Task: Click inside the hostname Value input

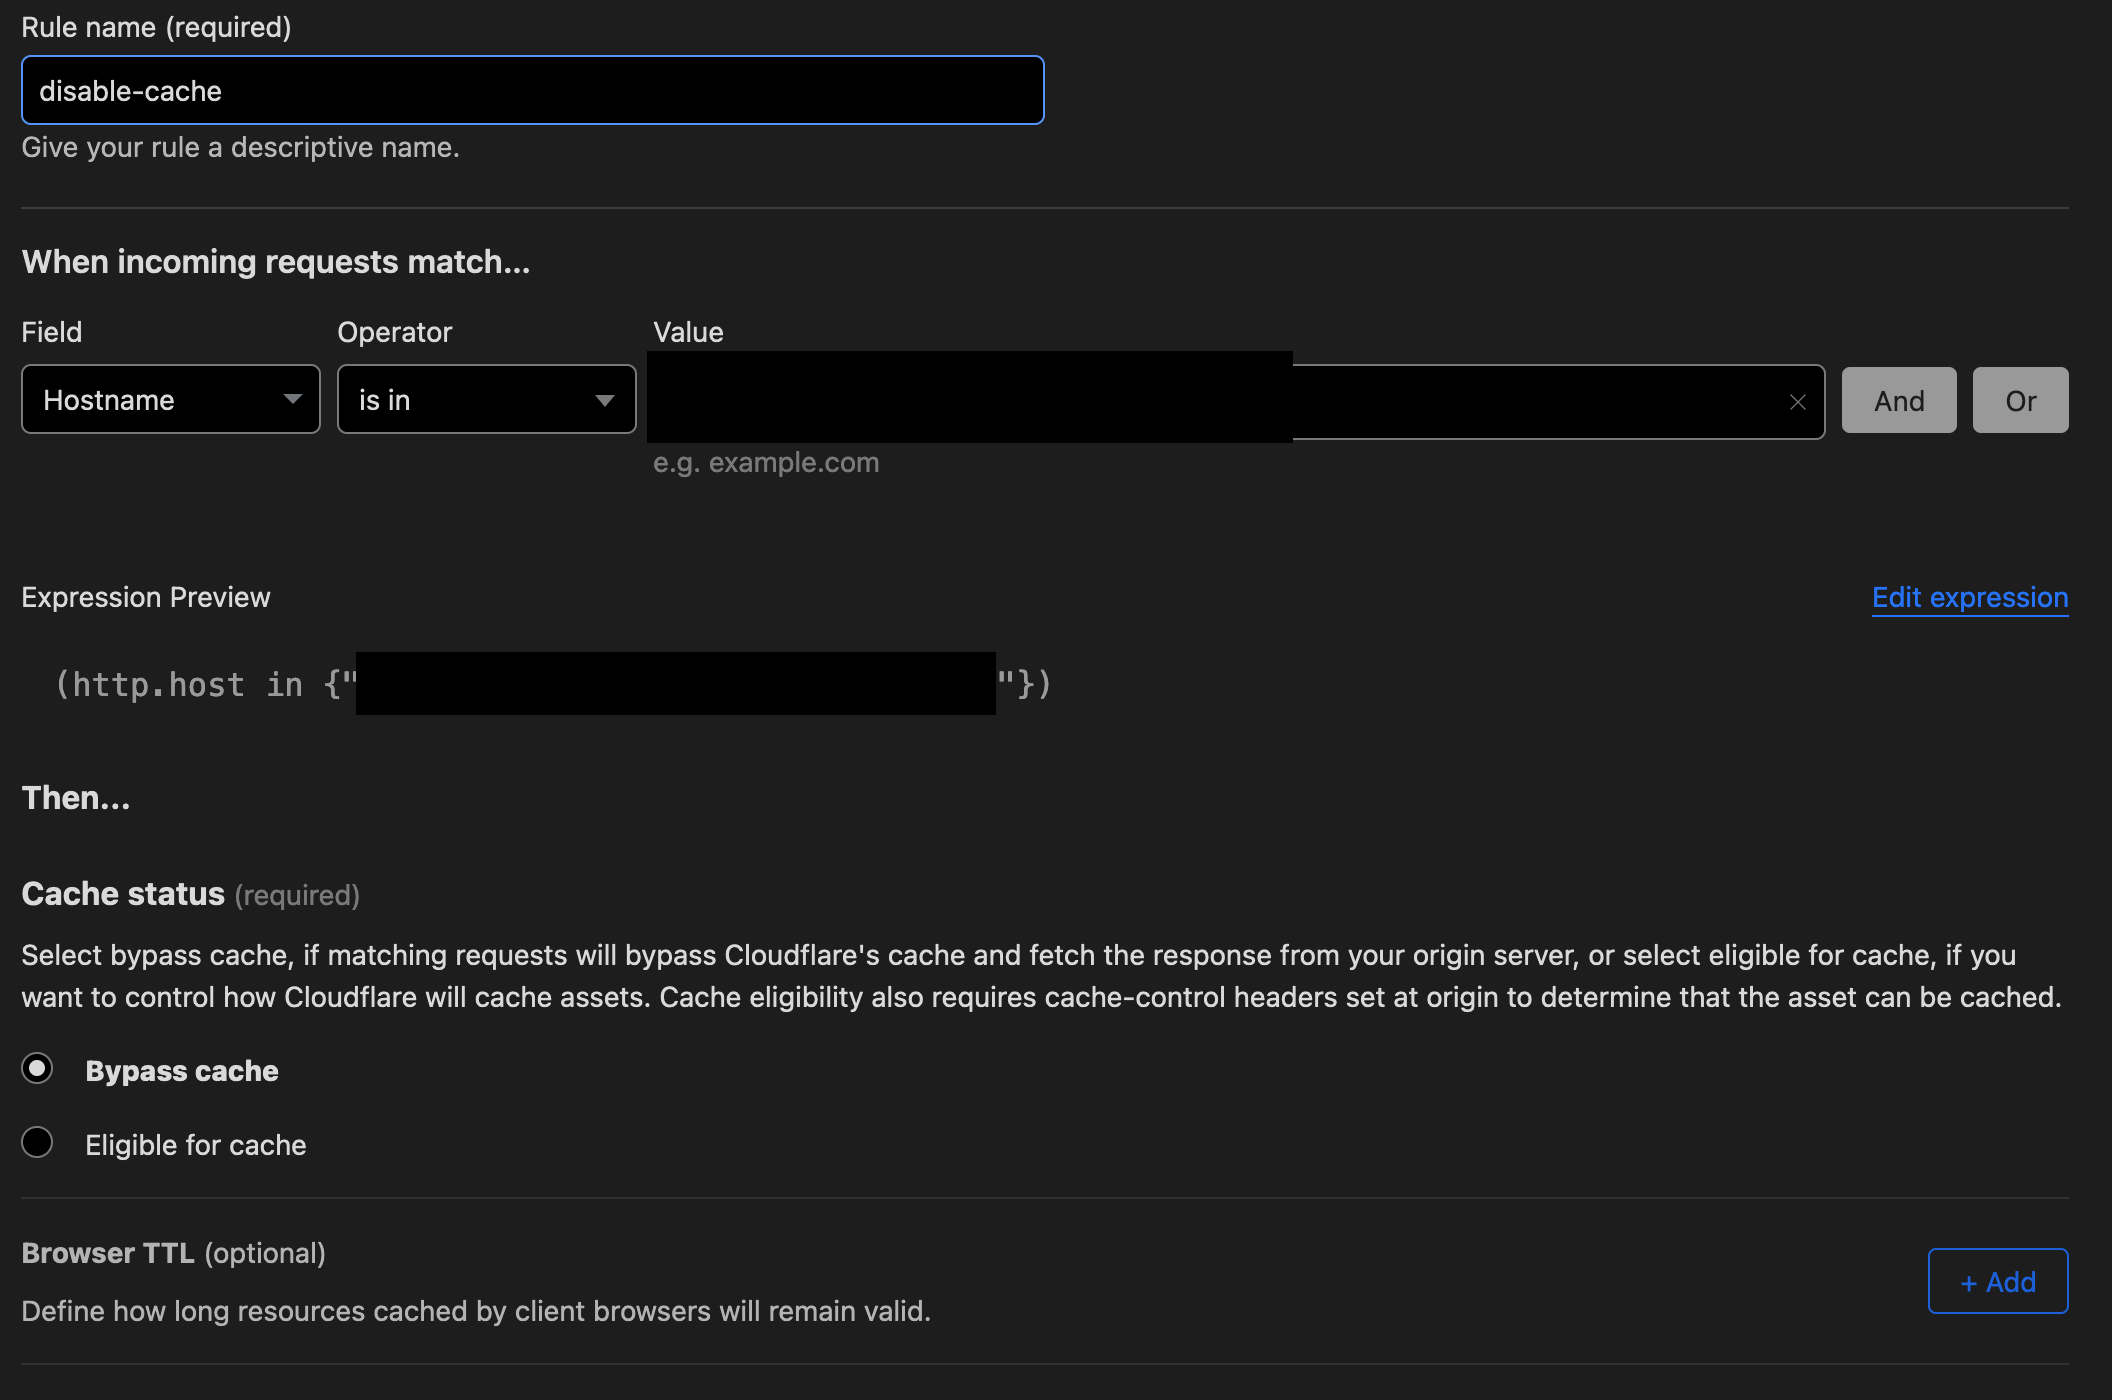Action: pos(1530,402)
